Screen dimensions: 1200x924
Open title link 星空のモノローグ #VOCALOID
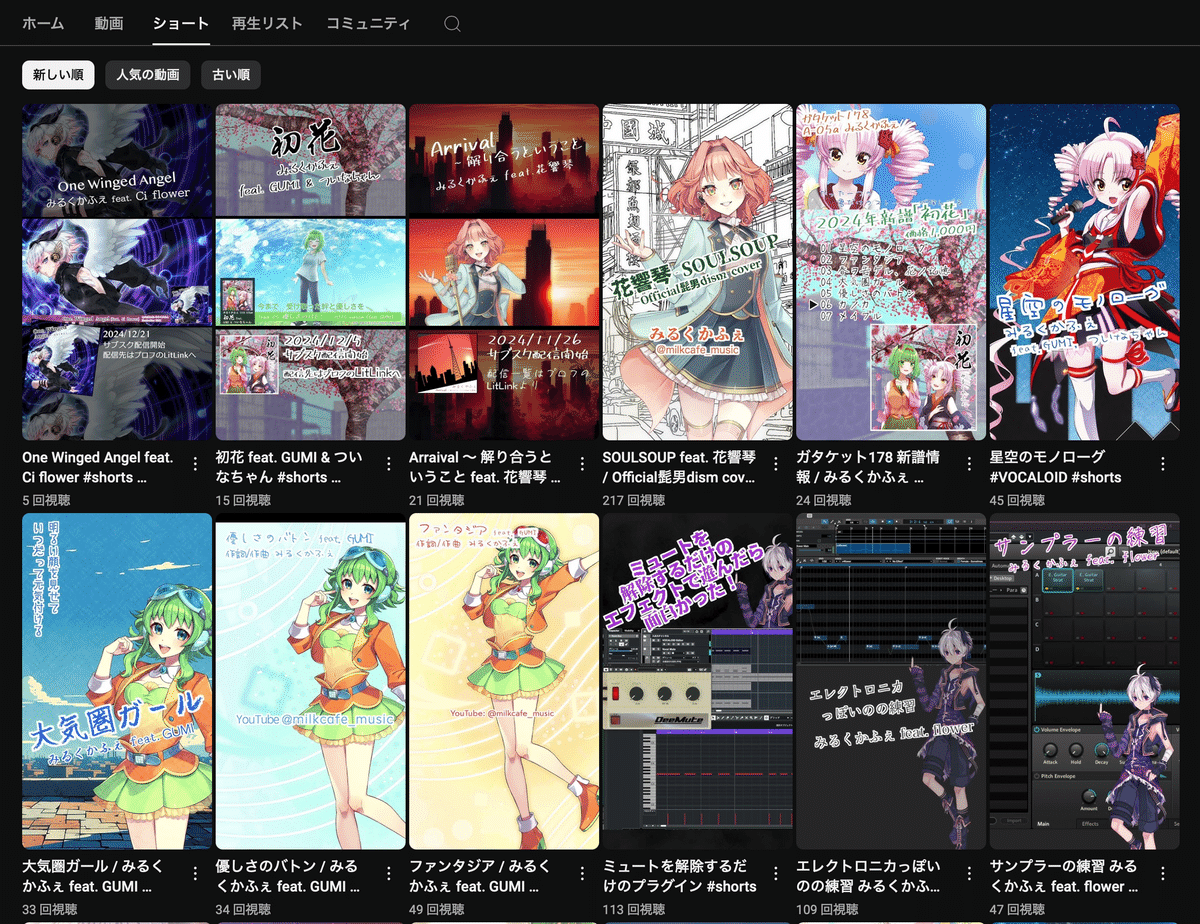point(1056,467)
